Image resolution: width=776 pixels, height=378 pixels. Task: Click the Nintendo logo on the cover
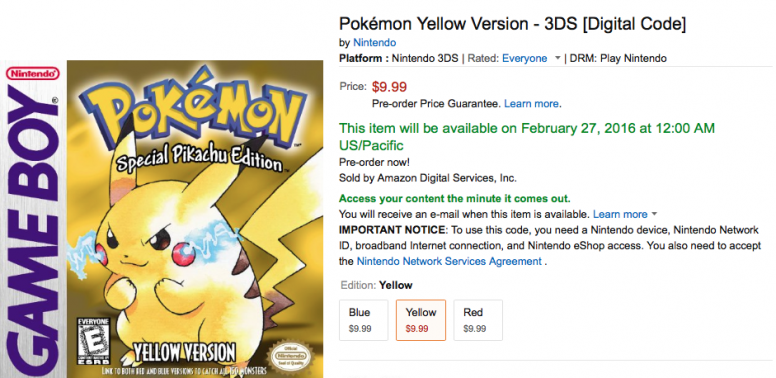[33, 73]
